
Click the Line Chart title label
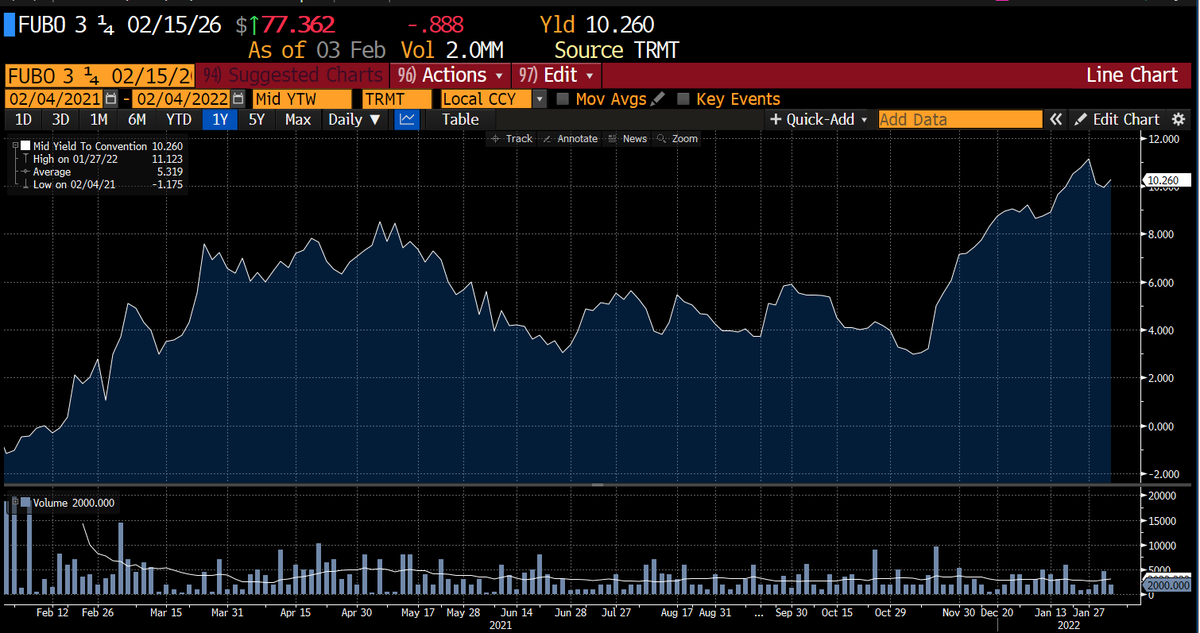point(1132,75)
